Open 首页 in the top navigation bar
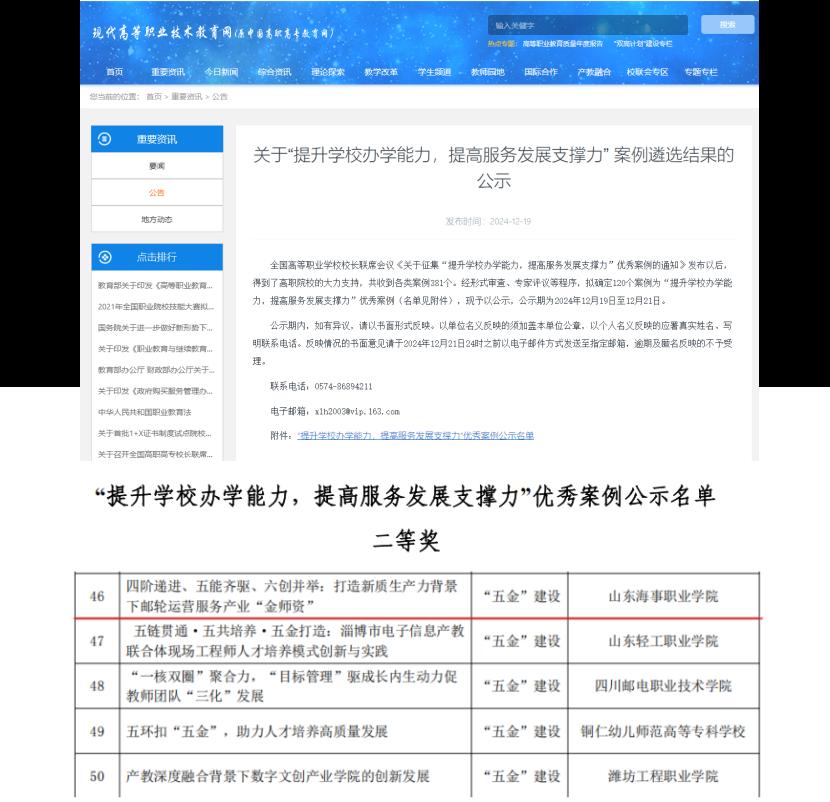 (115, 72)
